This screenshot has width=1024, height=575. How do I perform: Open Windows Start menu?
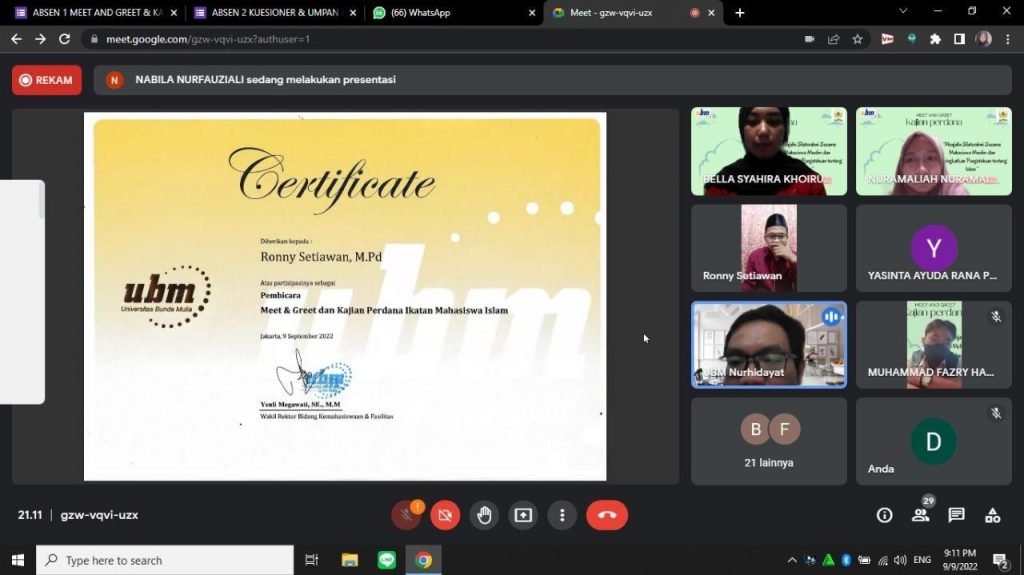coord(18,560)
